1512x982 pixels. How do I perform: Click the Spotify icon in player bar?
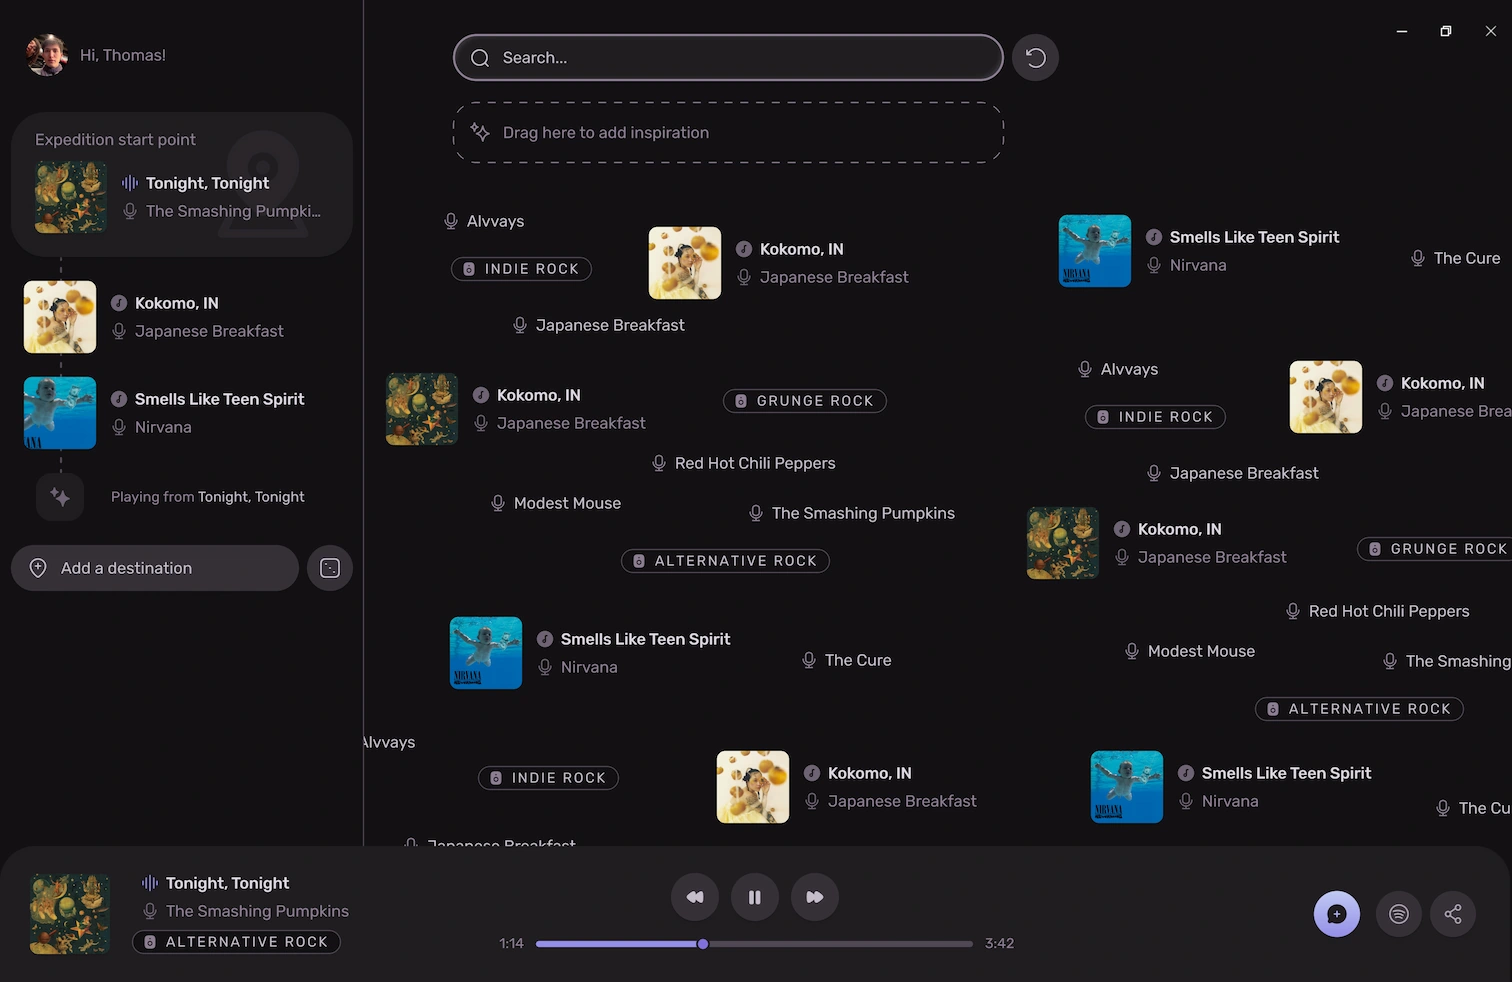1399,914
